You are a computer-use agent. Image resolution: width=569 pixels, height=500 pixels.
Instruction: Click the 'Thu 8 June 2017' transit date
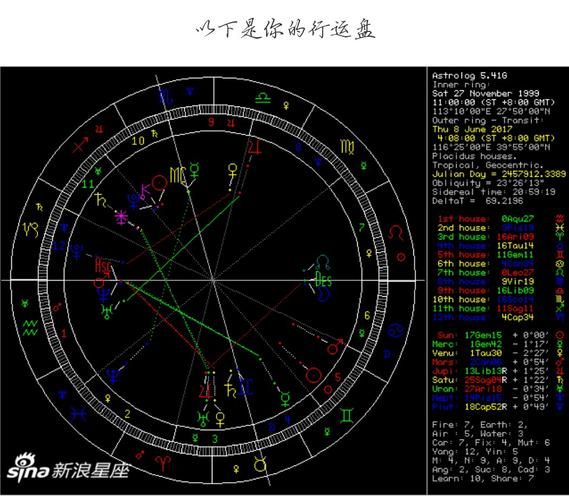(472, 129)
